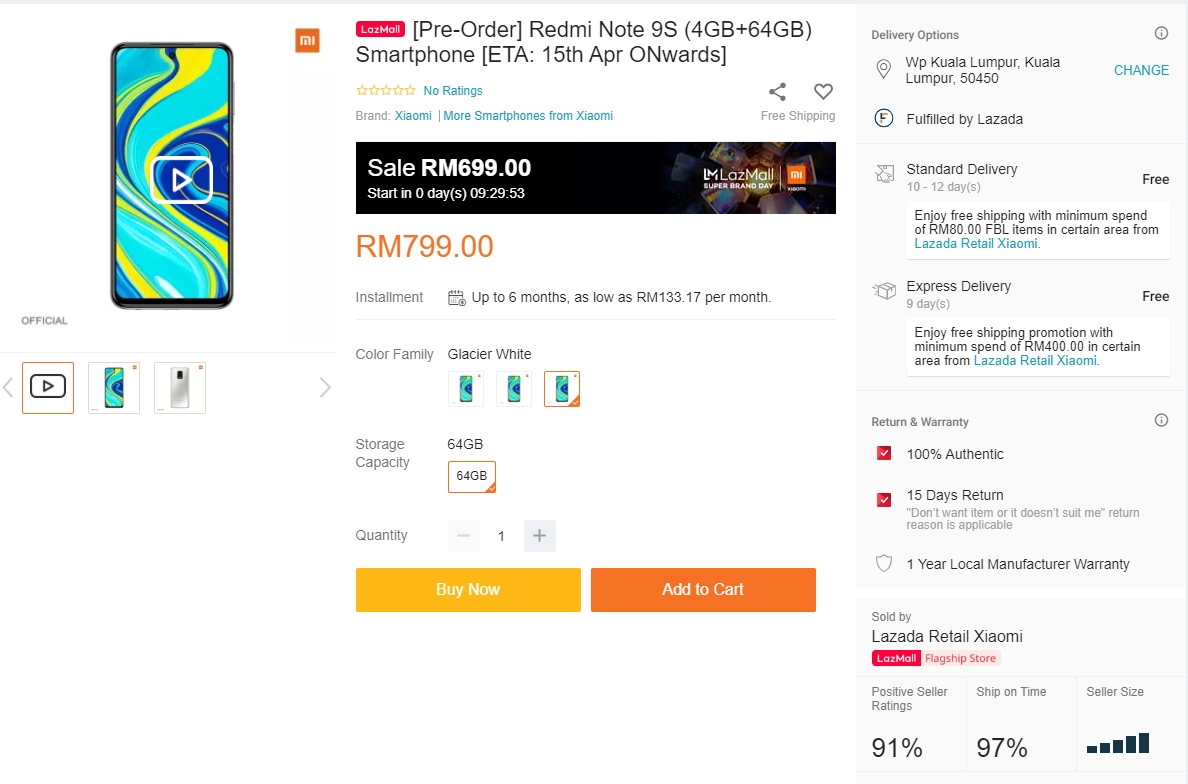Screen dimensions: 1188x784
Task: Click the installment calendar icon
Action: click(457, 297)
